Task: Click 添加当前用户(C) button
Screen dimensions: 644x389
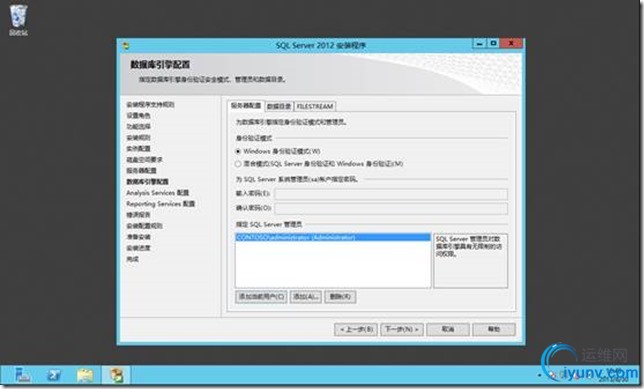Action: pyautogui.click(x=261, y=297)
